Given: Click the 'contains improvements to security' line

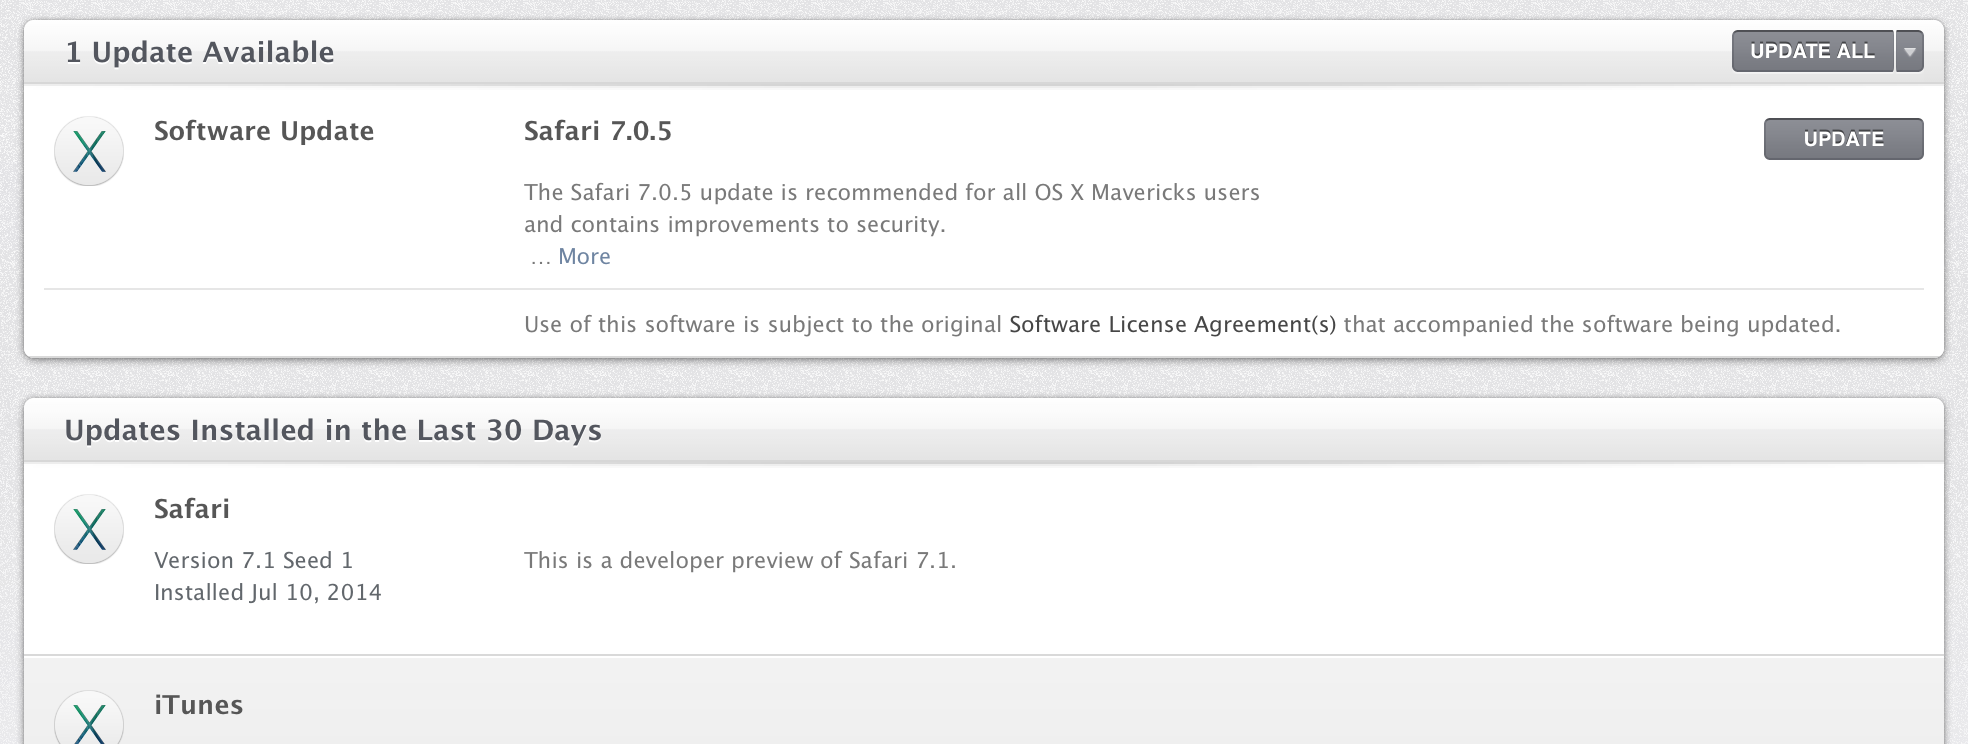Looking at the screenshot, I should click(x=735, y=224).
